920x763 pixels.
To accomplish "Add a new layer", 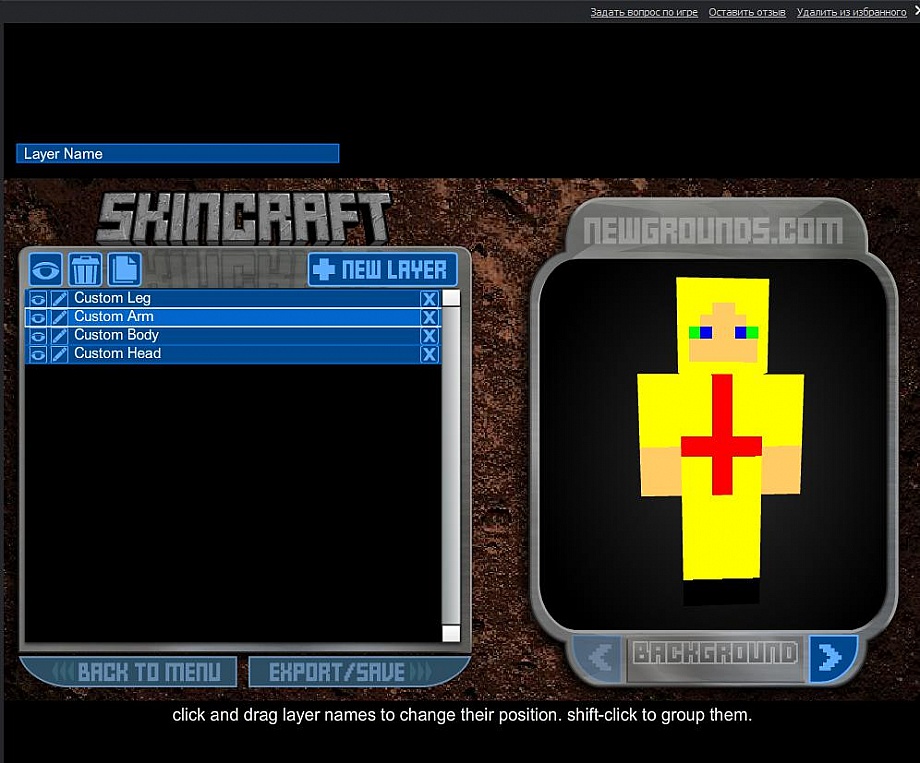I will (x=383, y=270).
